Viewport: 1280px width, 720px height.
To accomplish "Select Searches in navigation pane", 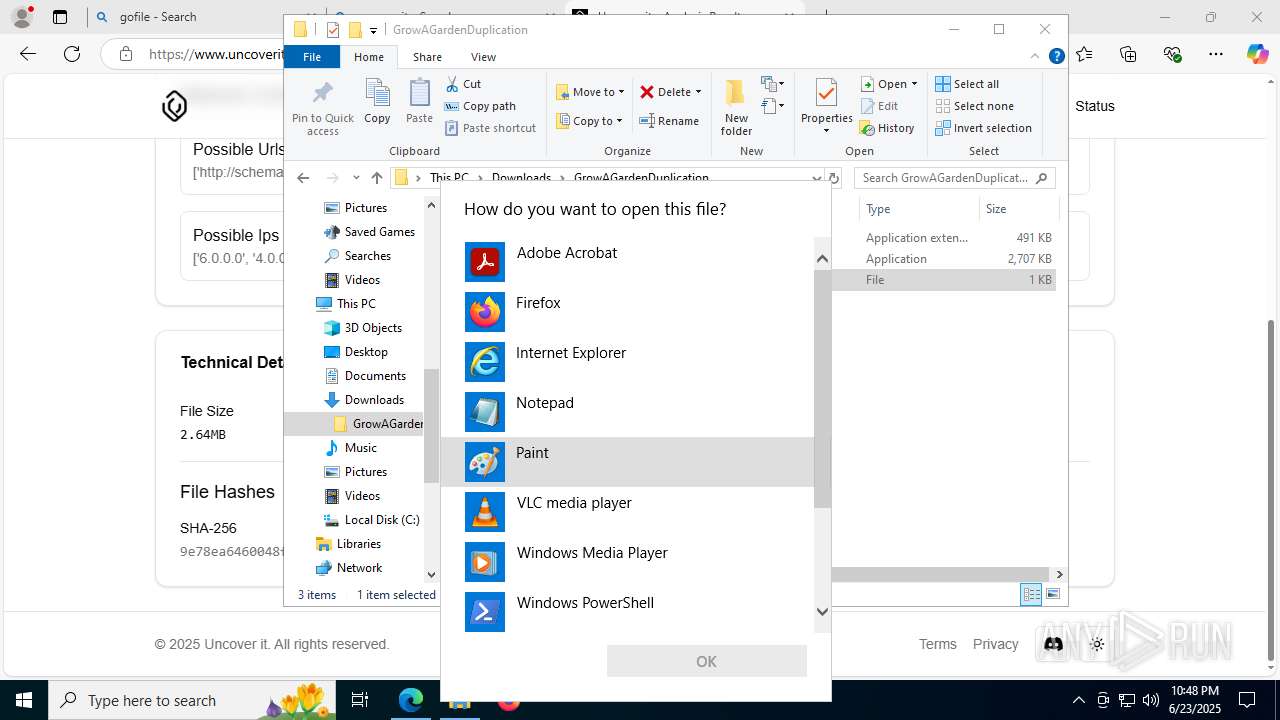I will [x=357, y=255].
